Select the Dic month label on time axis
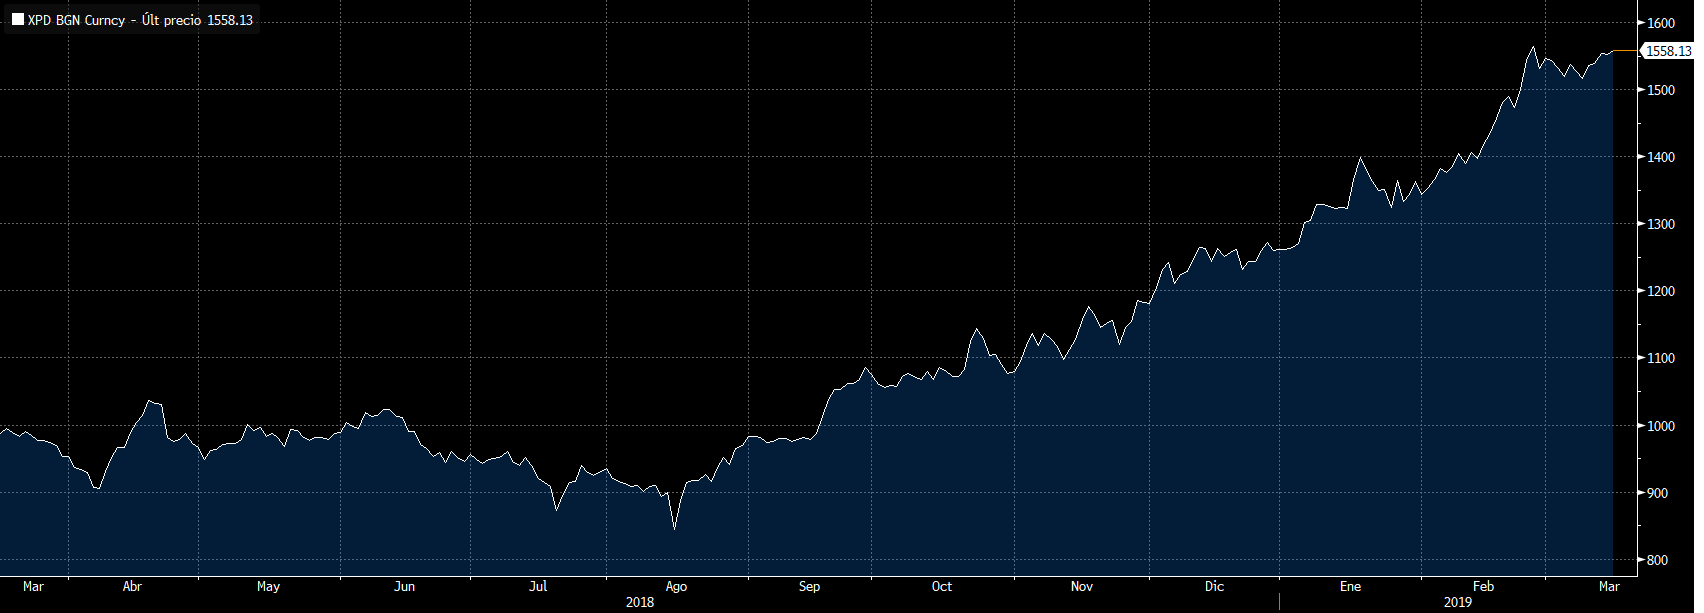 [x=1214, y=587]
